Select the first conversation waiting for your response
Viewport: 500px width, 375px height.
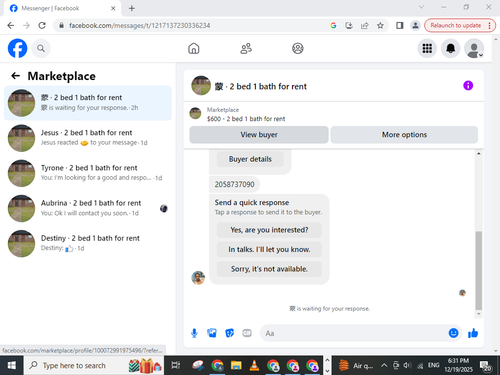pyautogui.click(x=88, y=103)
